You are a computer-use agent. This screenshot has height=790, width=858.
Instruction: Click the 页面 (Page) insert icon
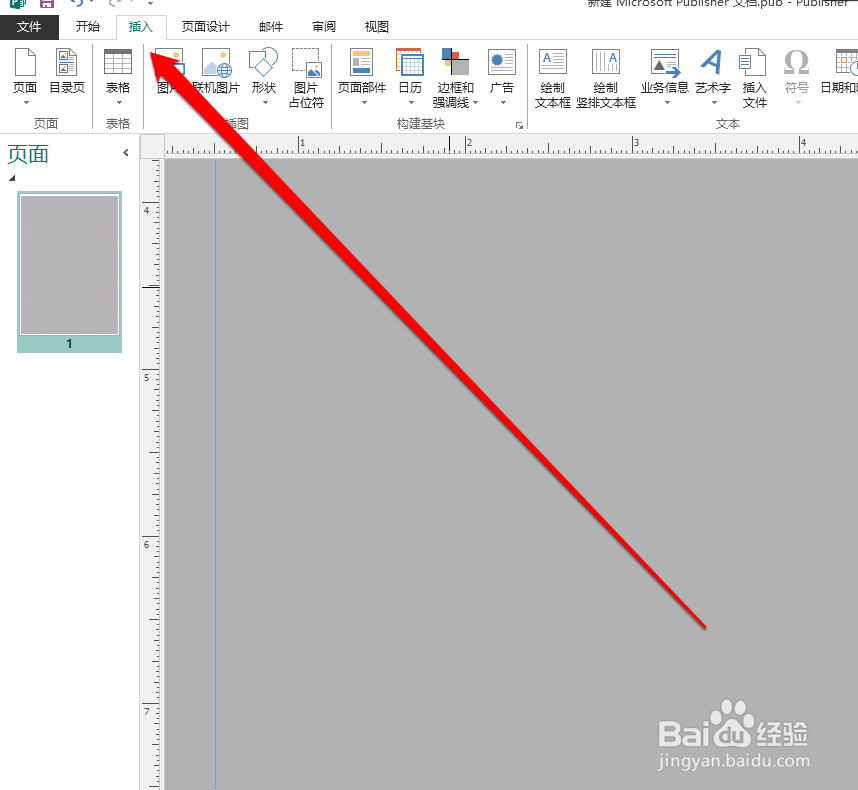pos(25,62)
